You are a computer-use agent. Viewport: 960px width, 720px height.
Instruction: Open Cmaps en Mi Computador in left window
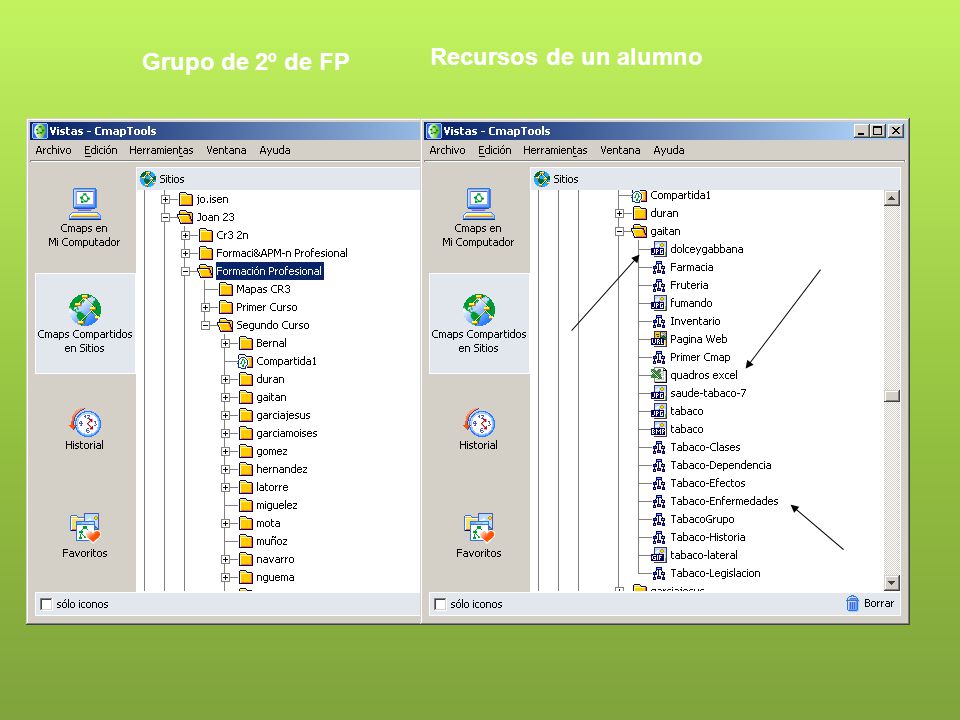[84, 217]
